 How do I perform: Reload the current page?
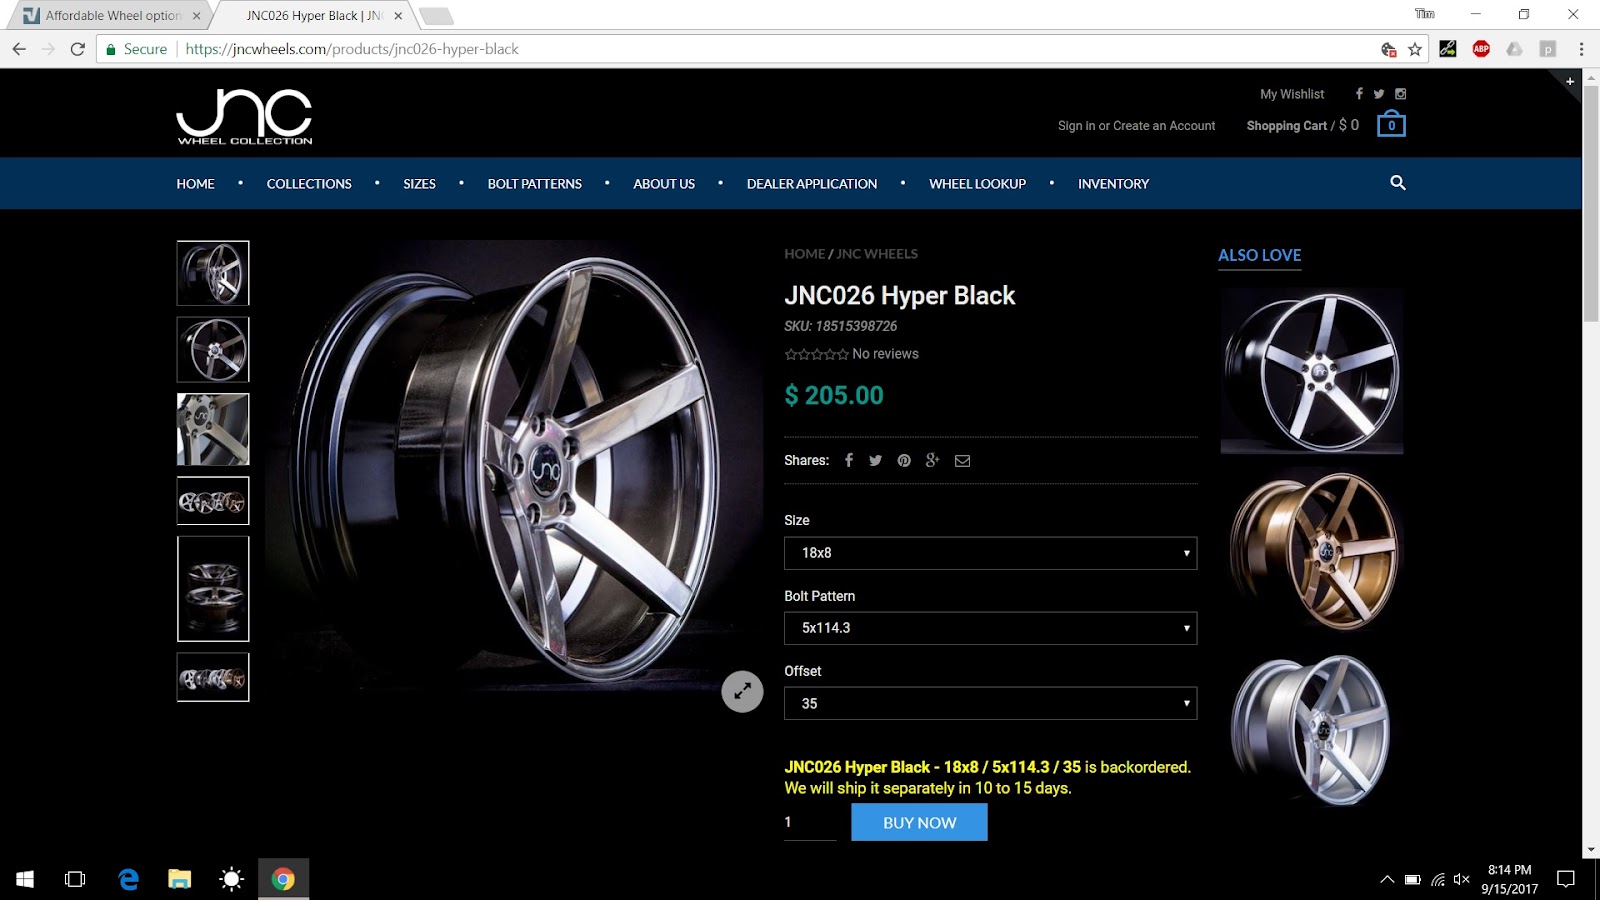pyautogui.click(x=78, y=49)
